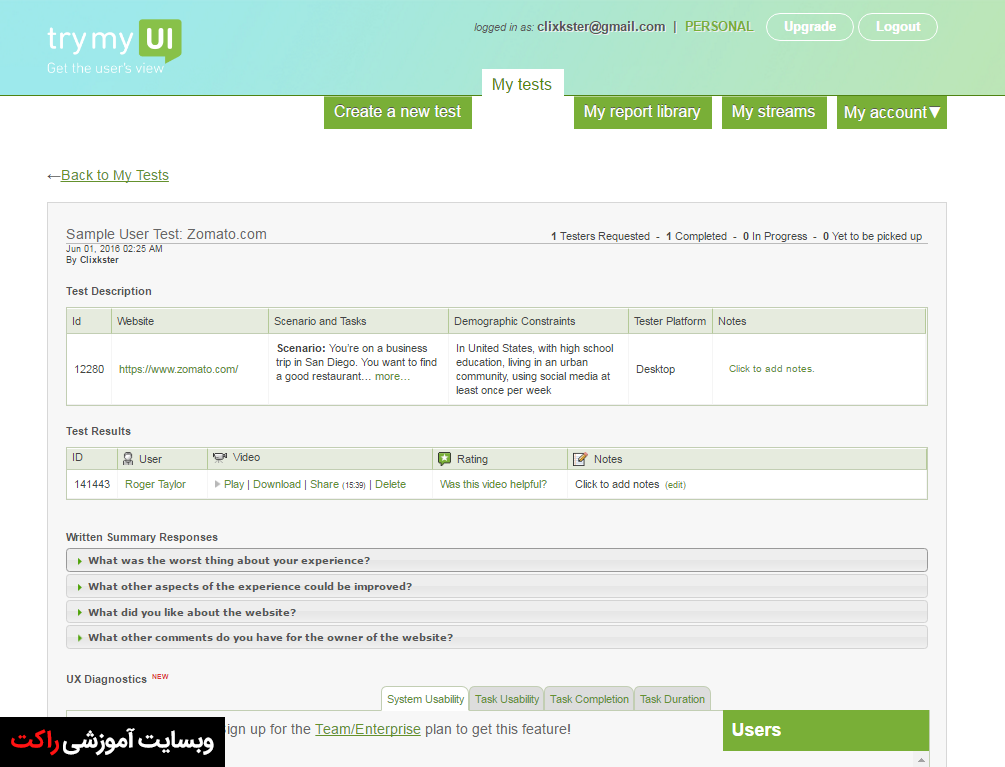Screen dimensions: 1005x767
Task: Select the My tests tab
Action: [521, 84]
